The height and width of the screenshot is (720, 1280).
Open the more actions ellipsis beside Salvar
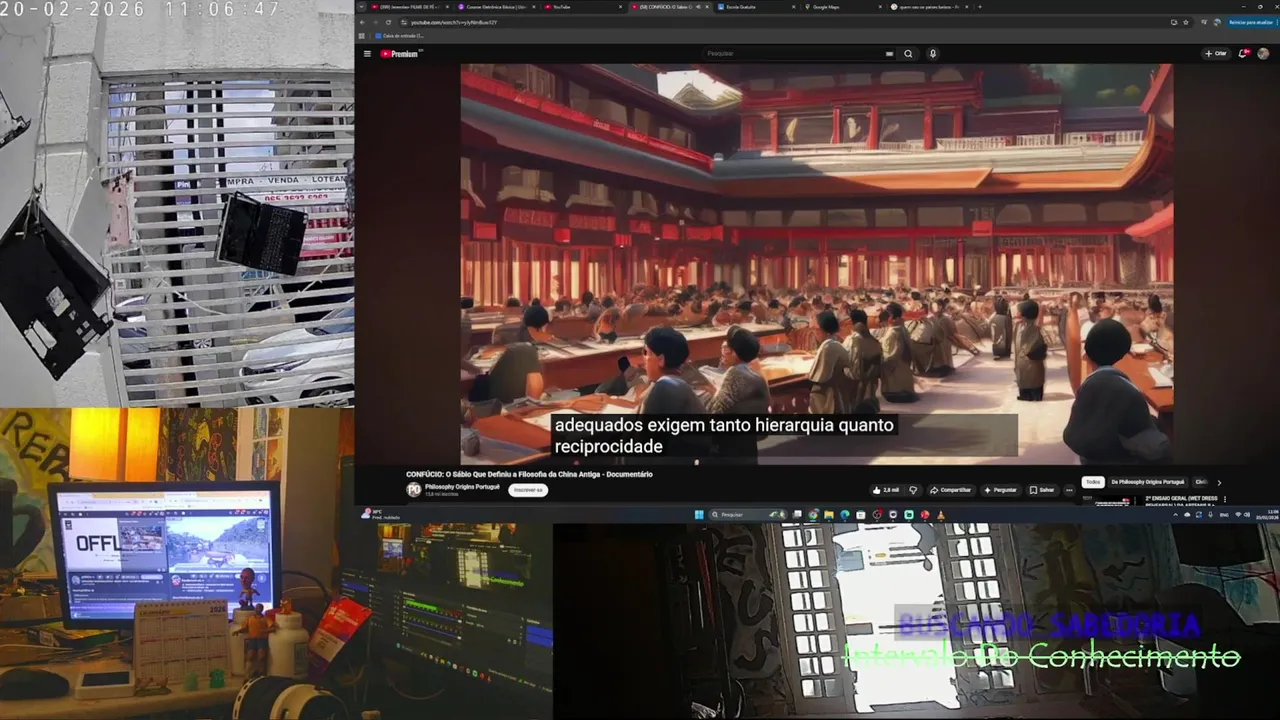click(x=1069, y=490)
